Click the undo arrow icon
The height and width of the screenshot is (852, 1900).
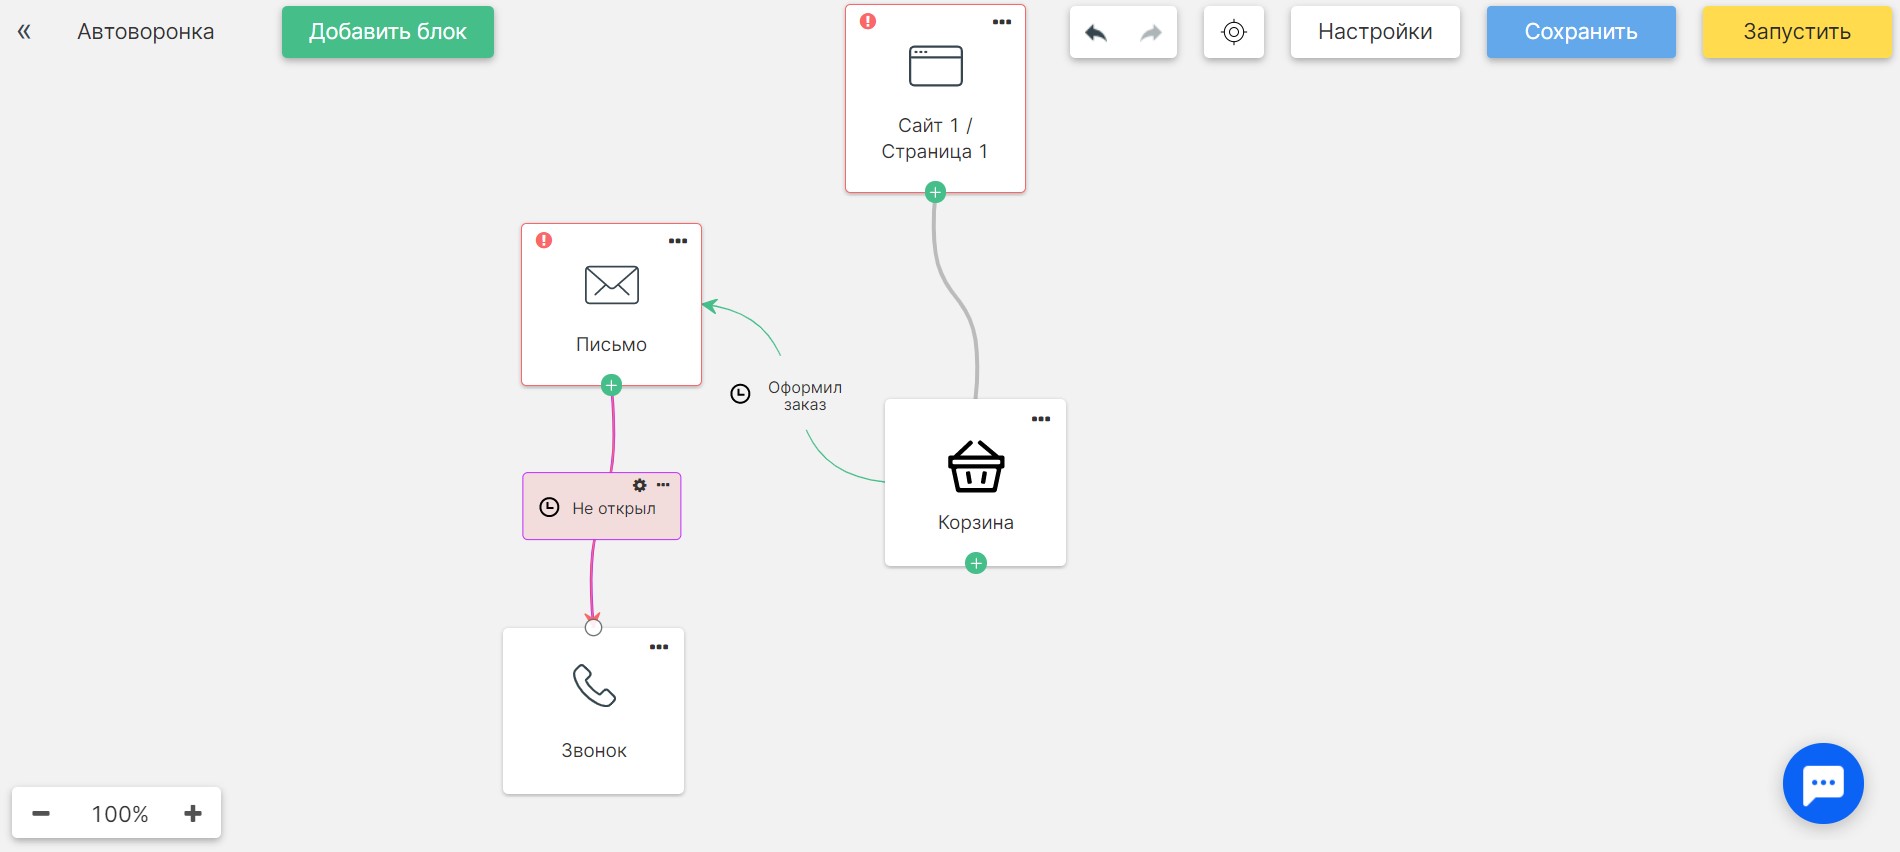click(x=1096, y=33)
